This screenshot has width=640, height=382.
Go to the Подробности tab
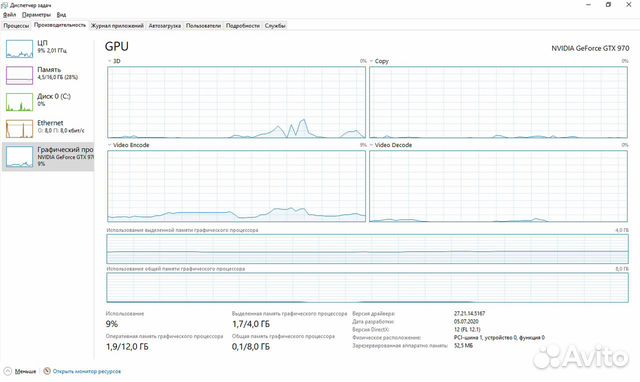[x=243, y=26]
